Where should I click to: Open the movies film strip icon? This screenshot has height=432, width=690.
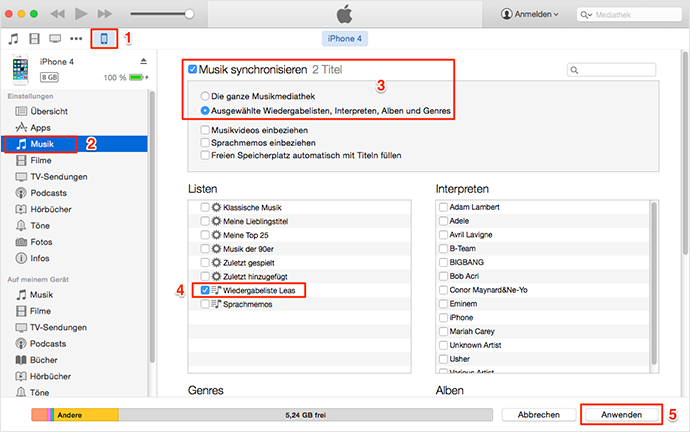[36, 39]
